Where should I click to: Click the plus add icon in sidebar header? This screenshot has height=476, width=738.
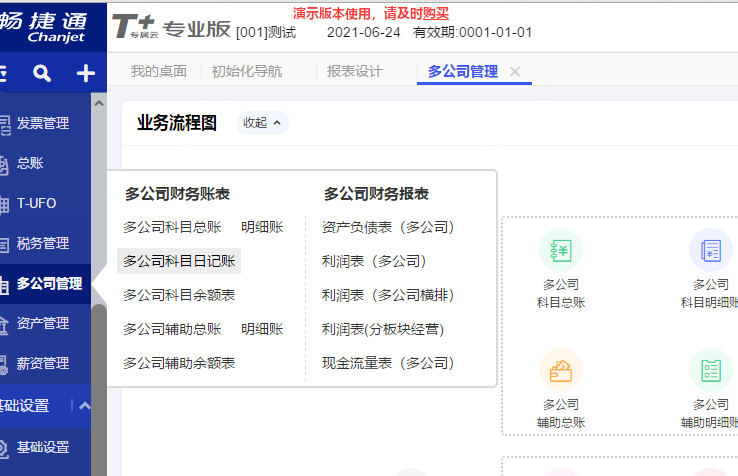(x=86, y=73)
